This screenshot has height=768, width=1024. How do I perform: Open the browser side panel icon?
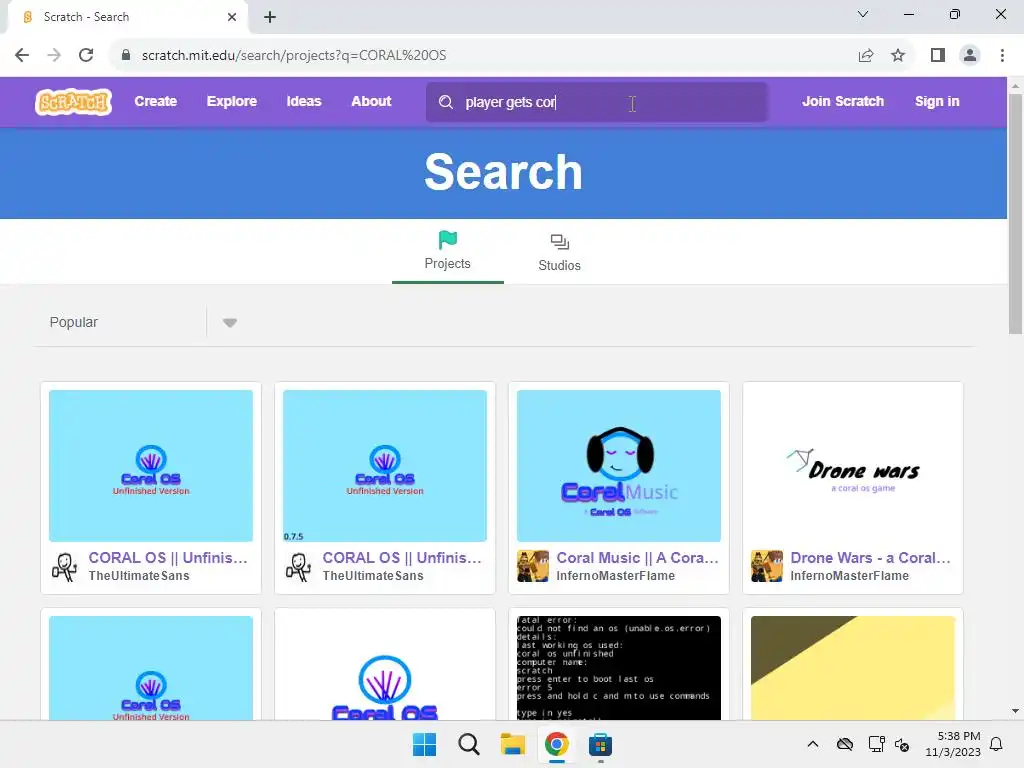point(938,55)
